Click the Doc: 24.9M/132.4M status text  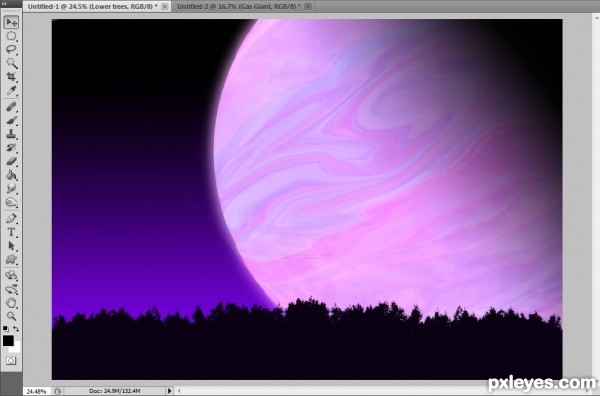(x=114, y=391)
